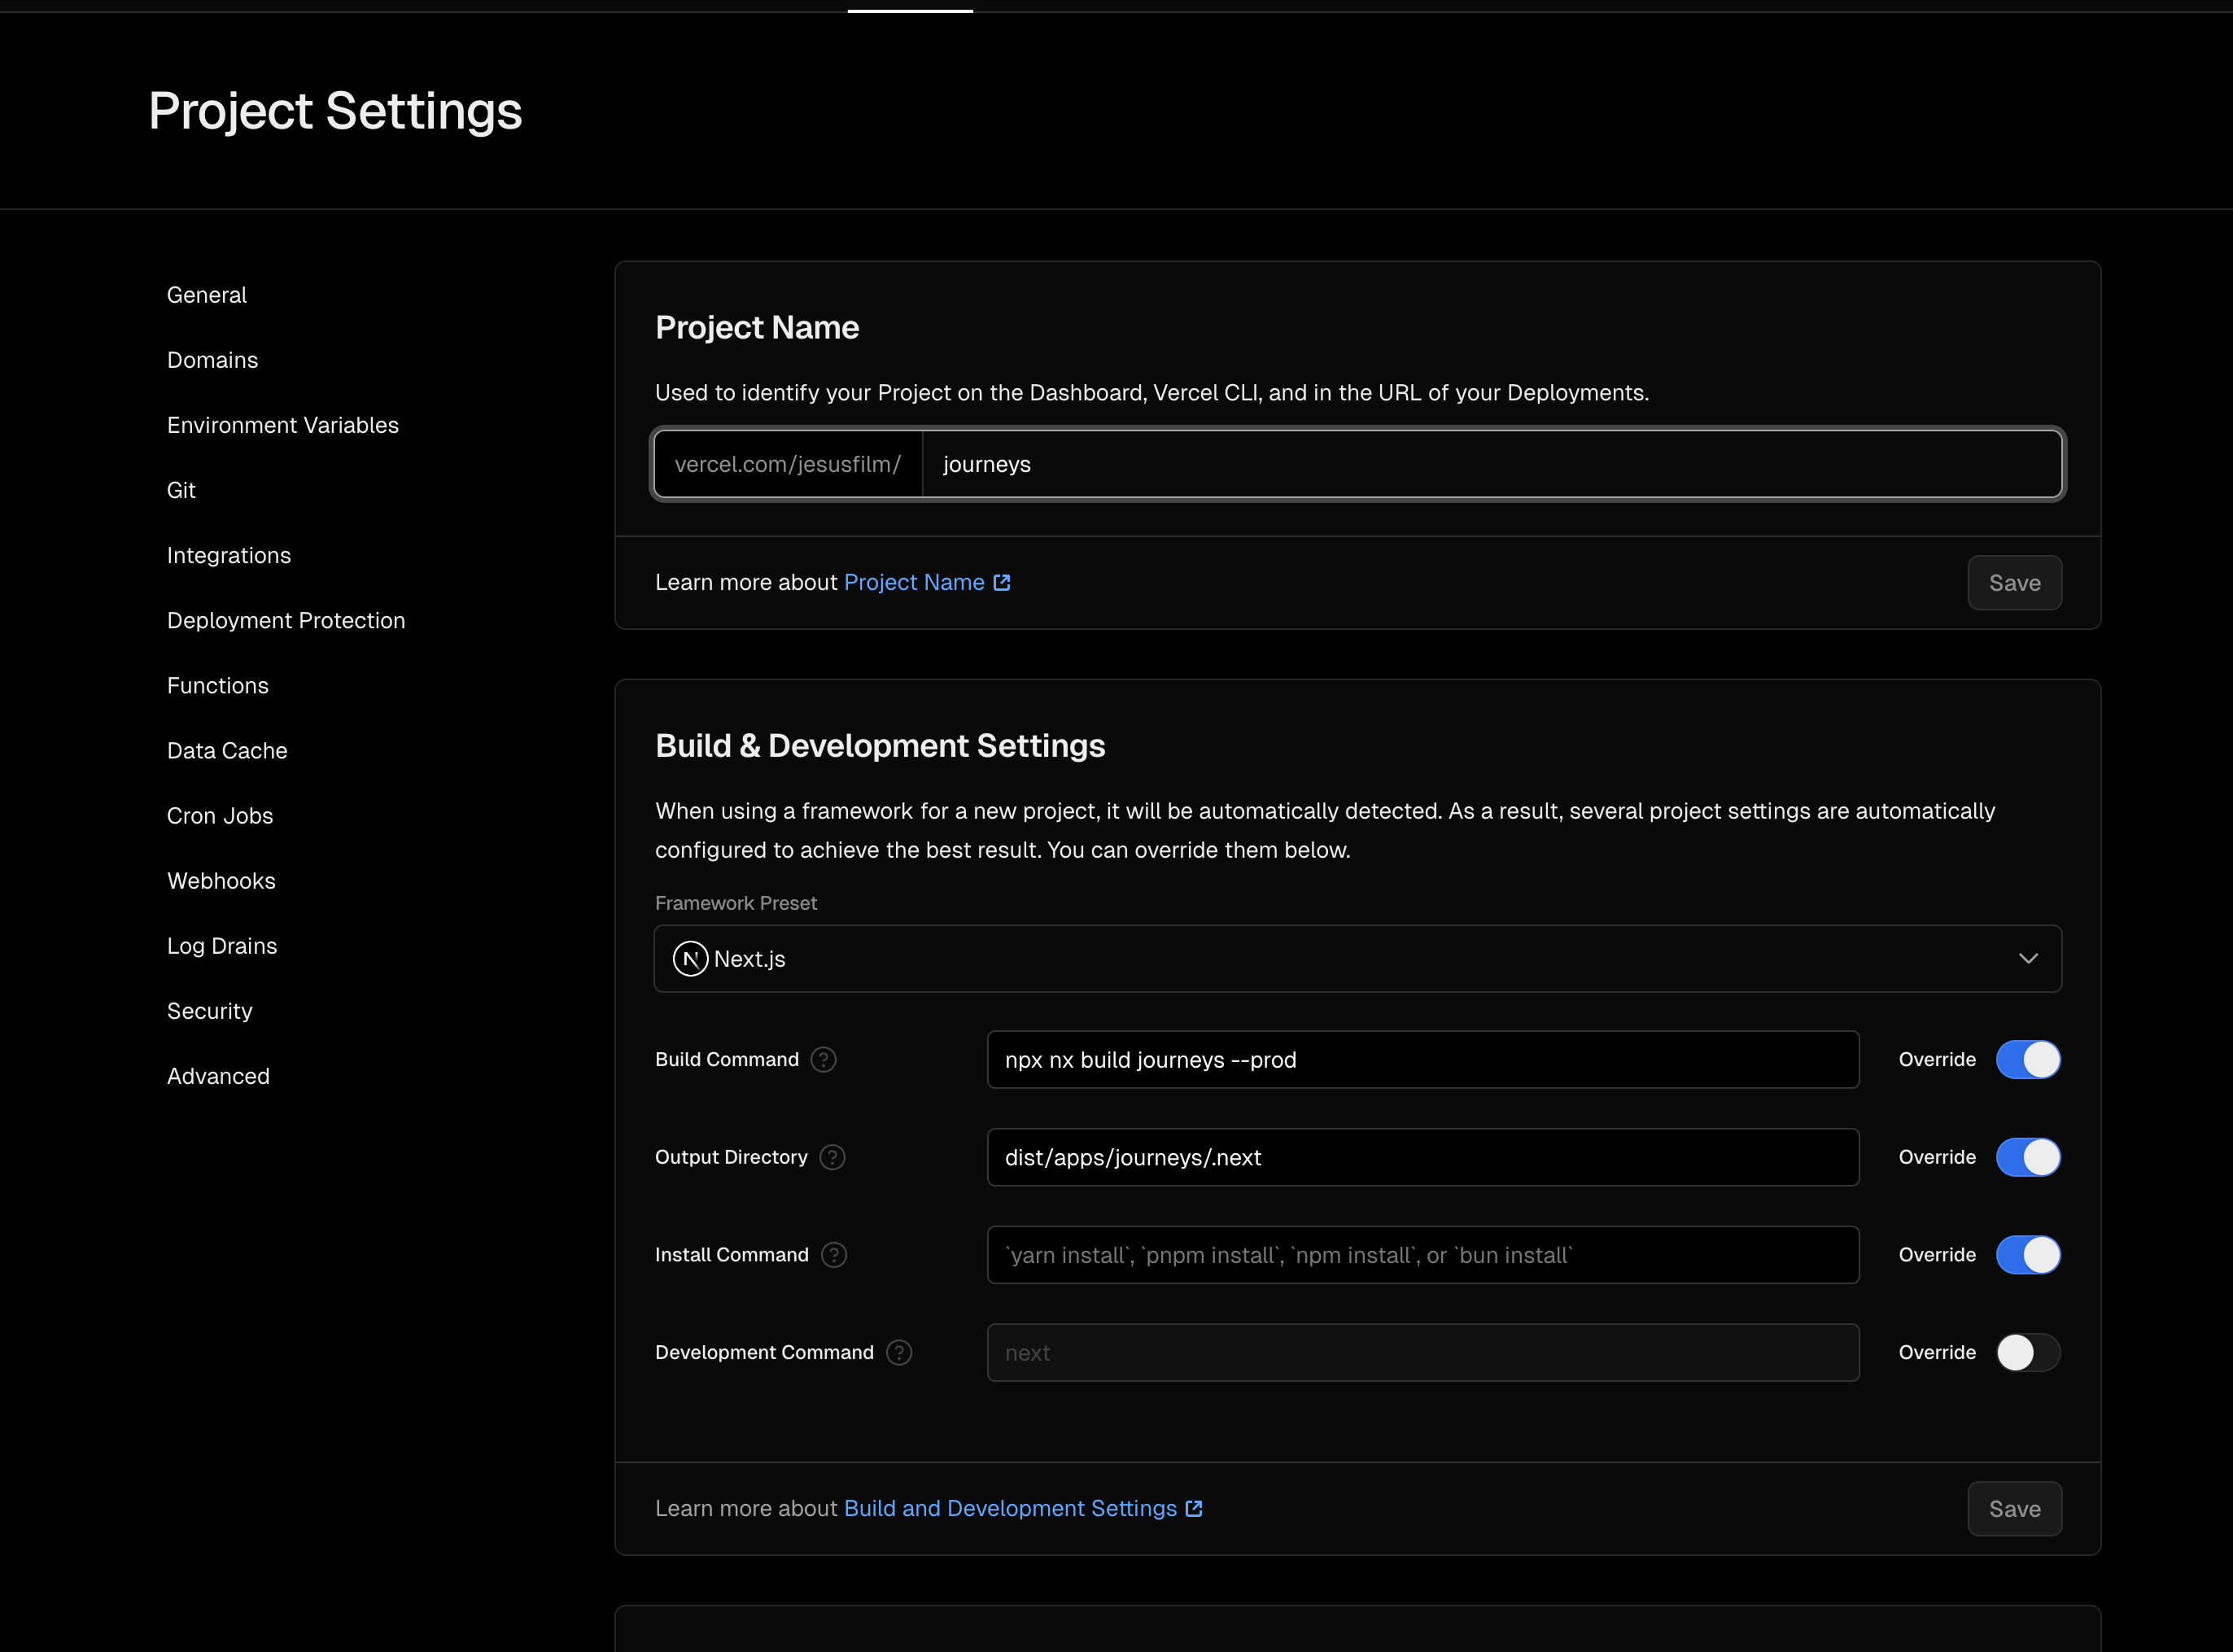2233x1652 pixels.
Task: Click external-link icon beside Project Name link
Action: pos(1002,582)
